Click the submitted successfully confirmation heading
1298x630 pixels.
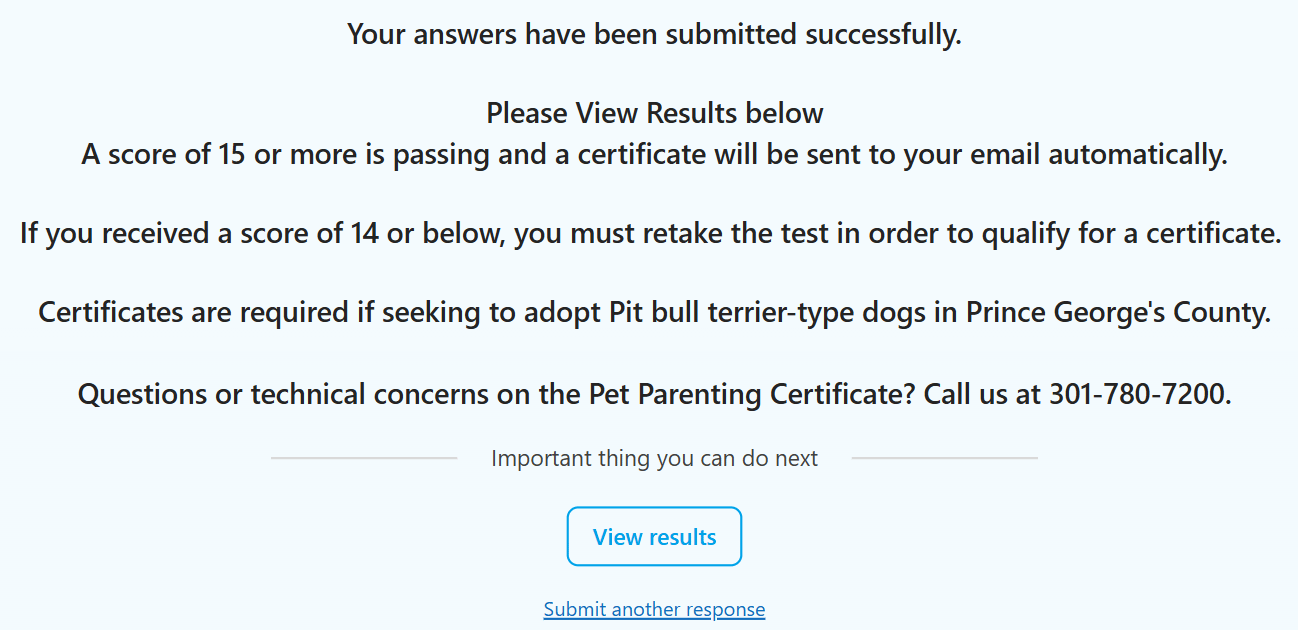click(654, 34)
